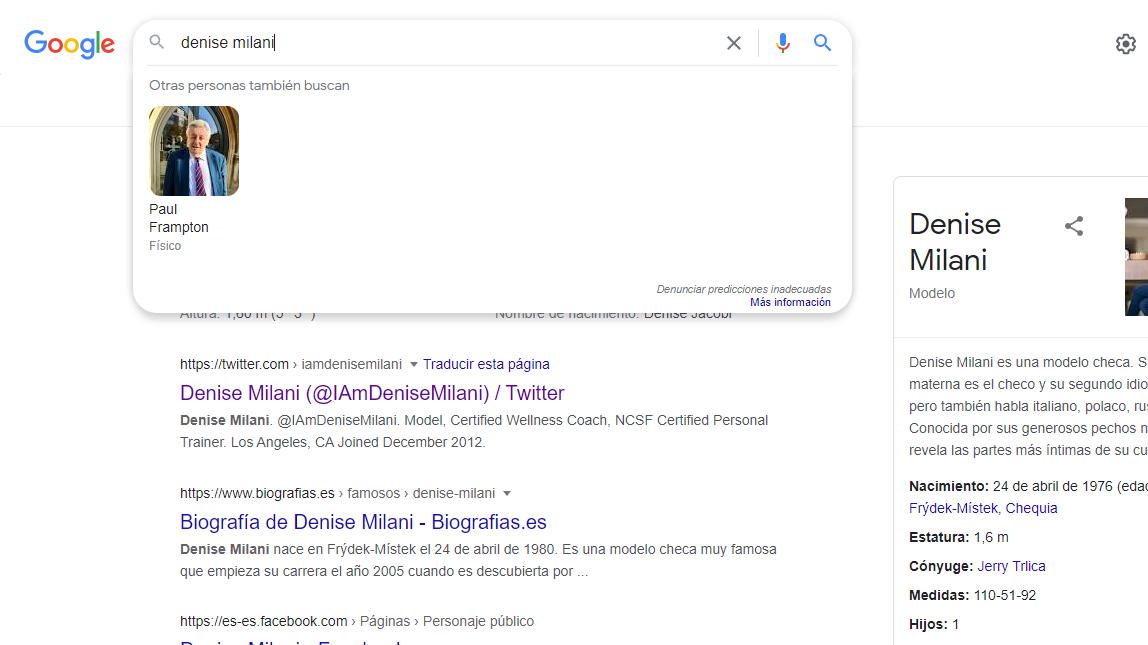The width and height of the screenshot is (1148, 645).
Task: Click the Paul Frampton name suggestion
Action: [x=179, y=218]
